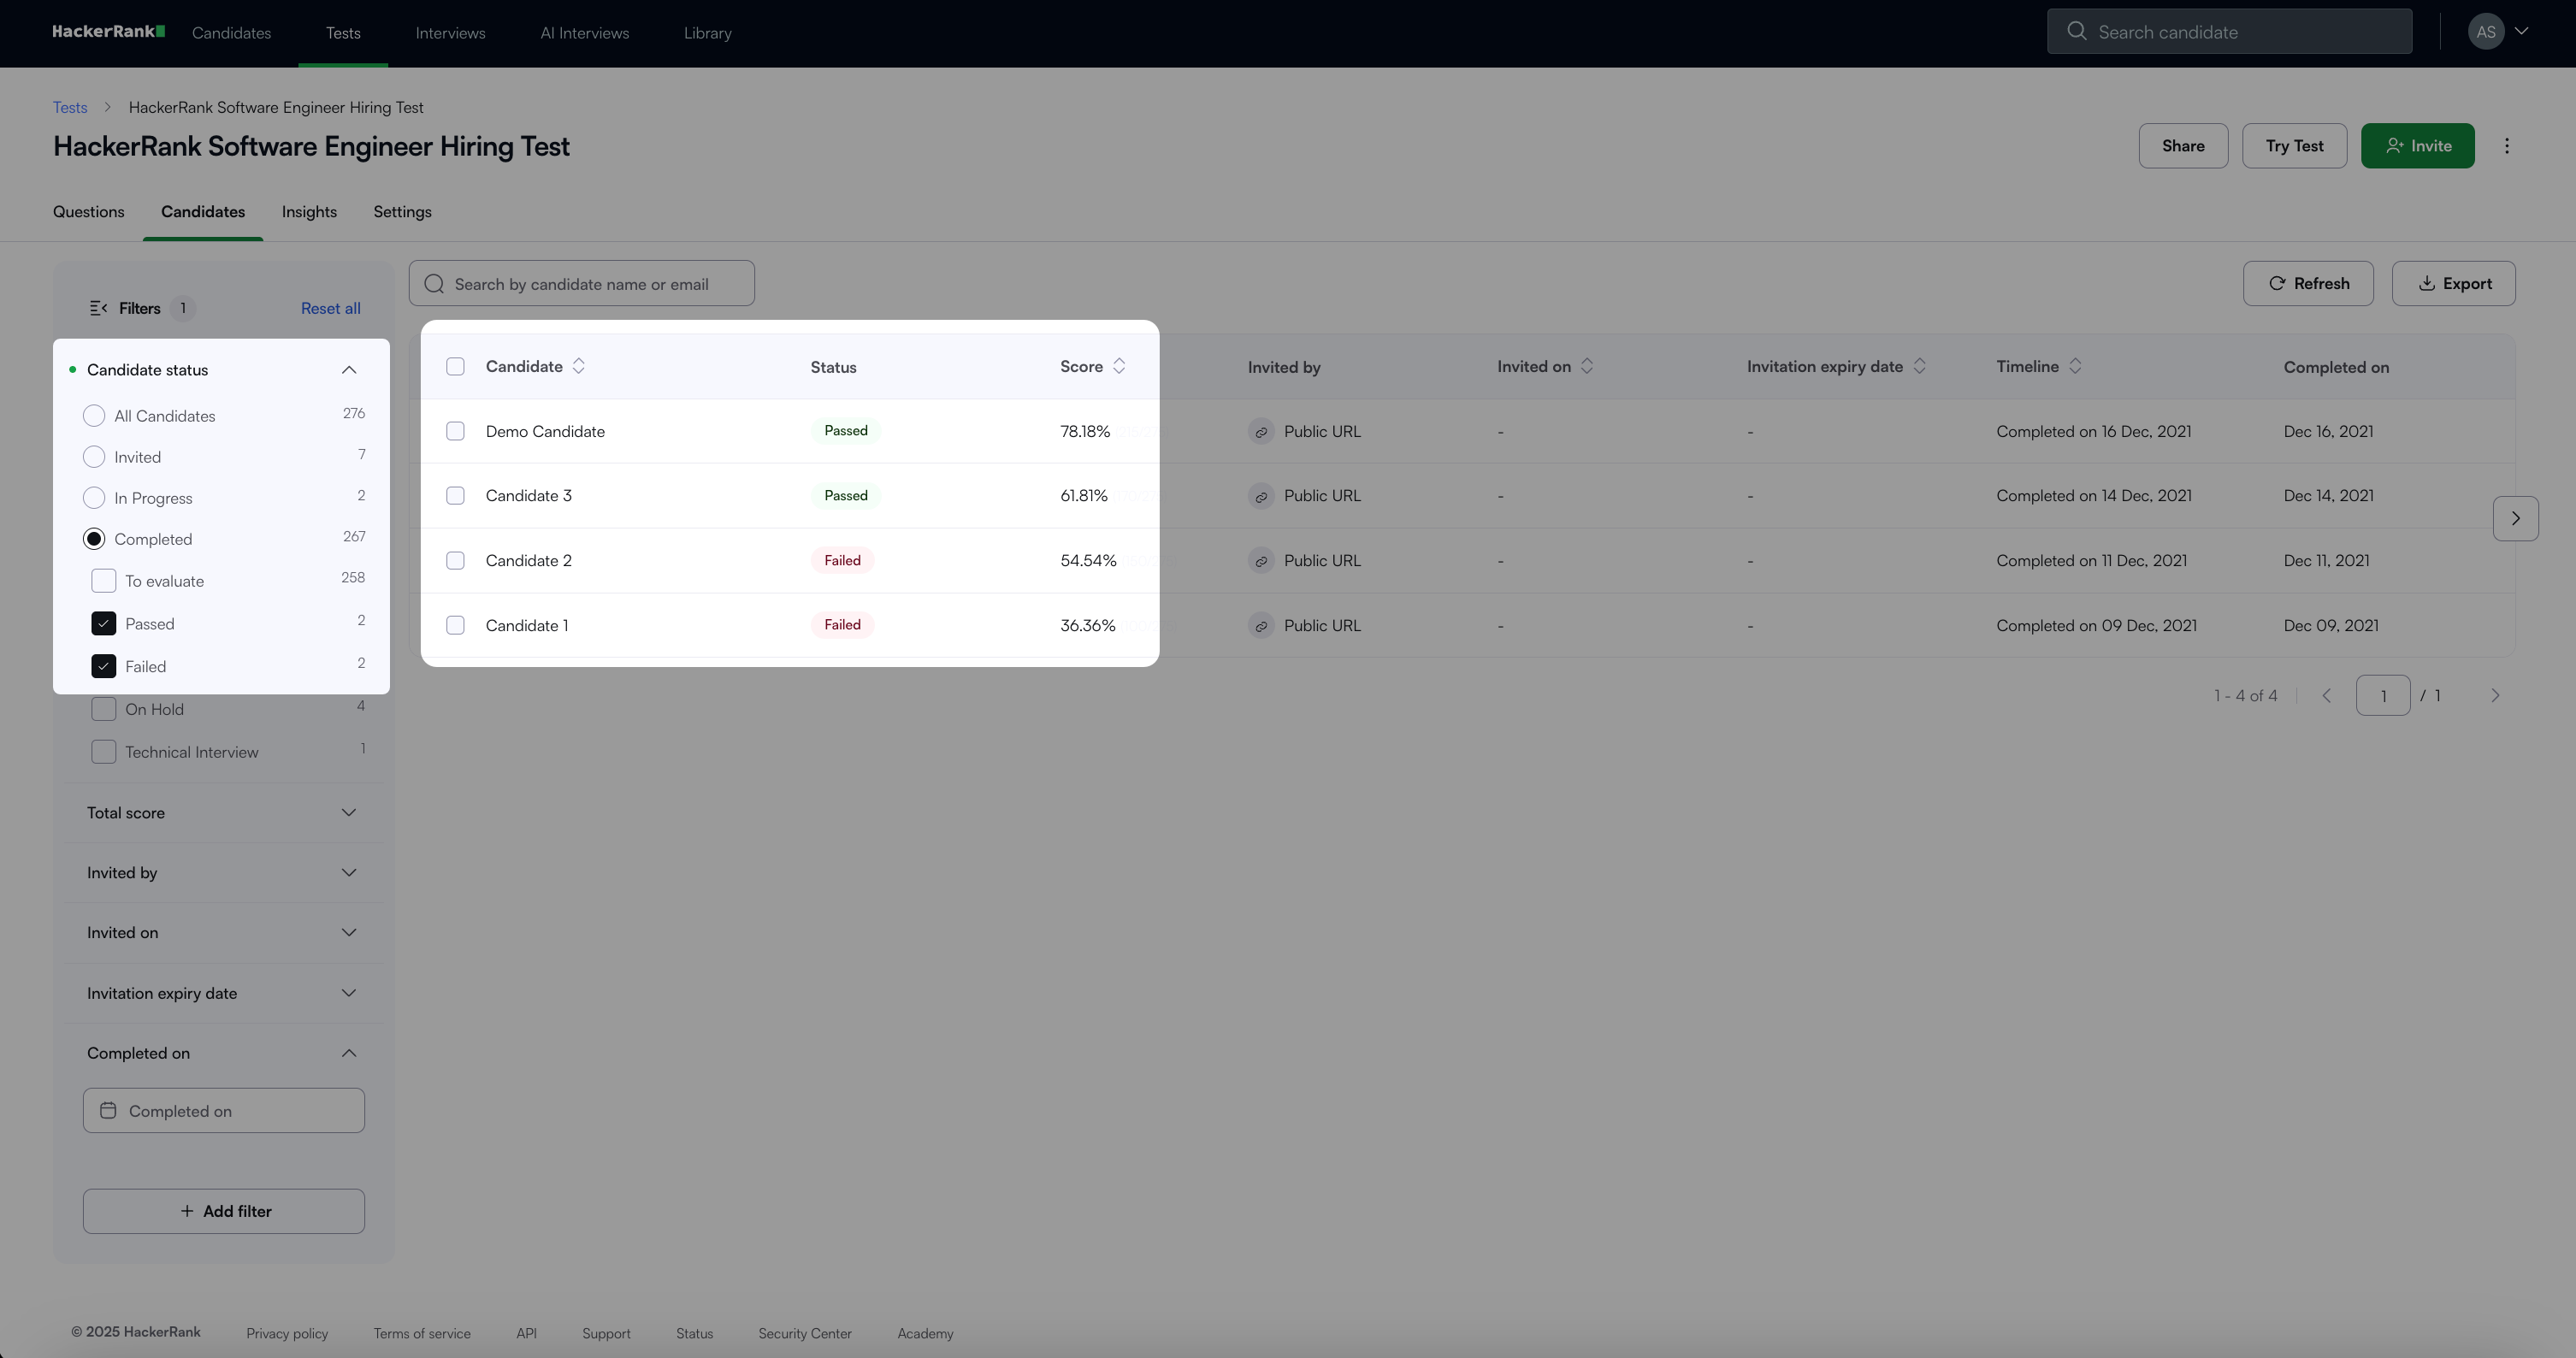The height and width of the screenshot is (1358, 2576).
Task: Open Interviews in top navigation
Action: click(450, 33)
